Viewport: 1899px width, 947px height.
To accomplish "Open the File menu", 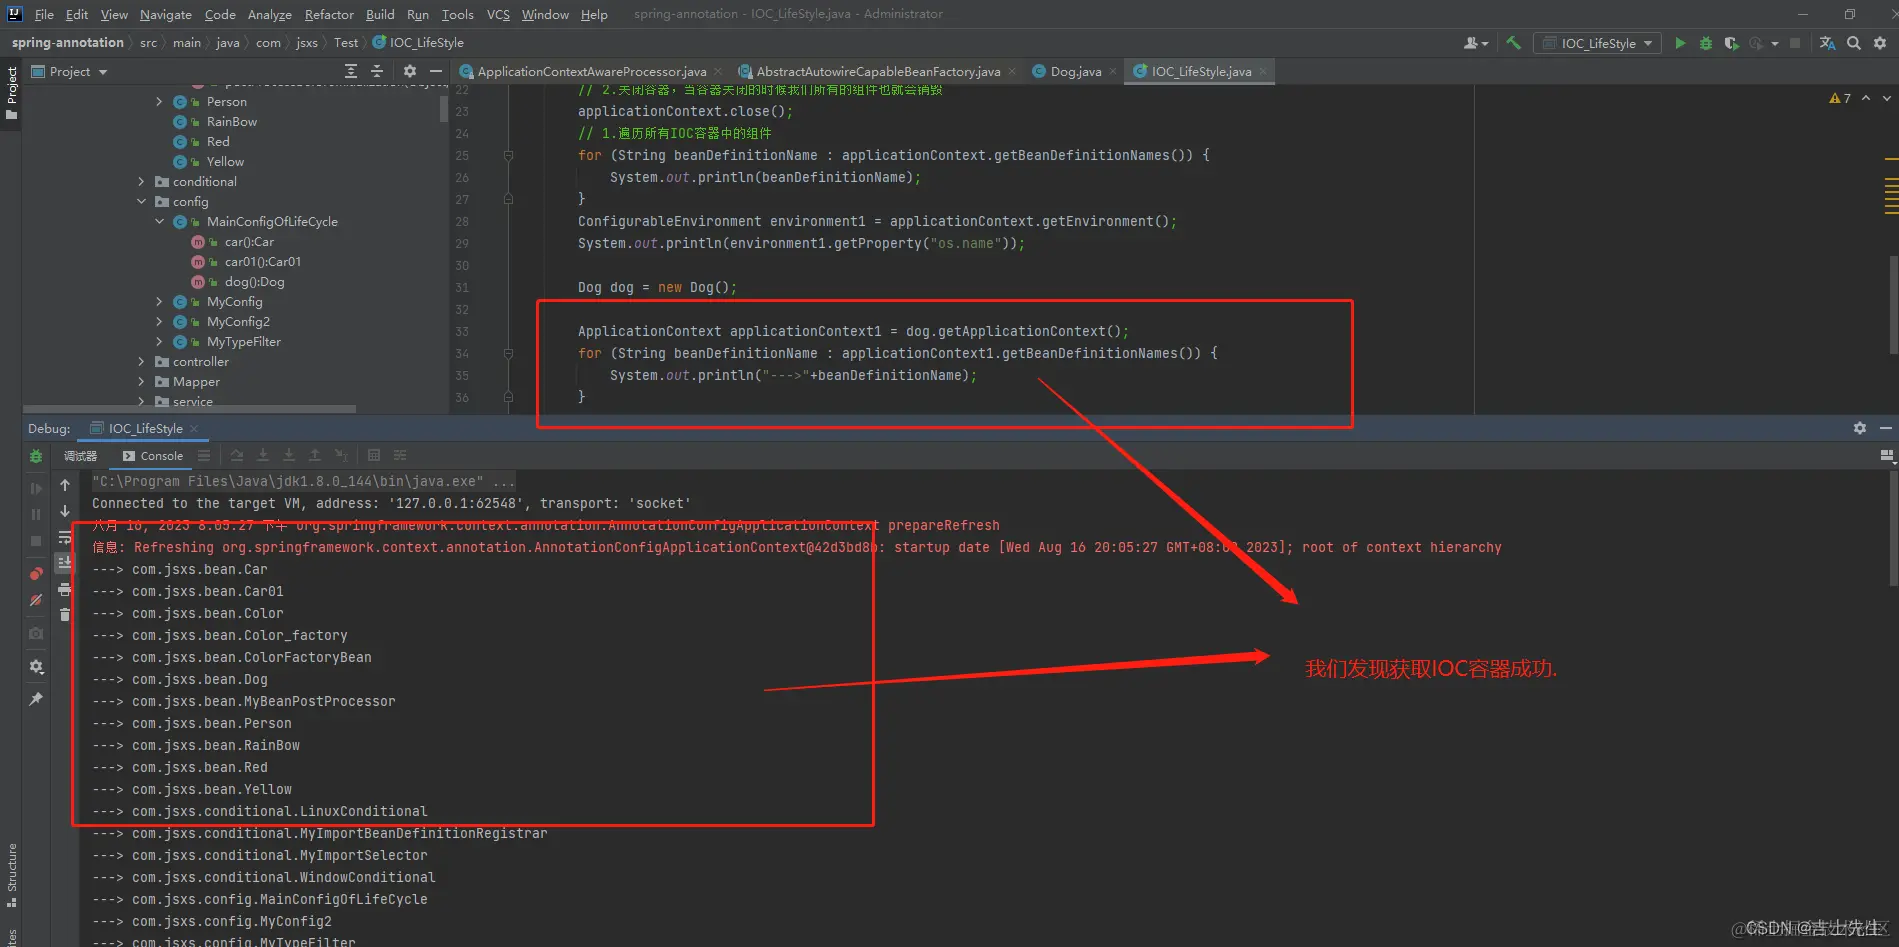I will [x=44, y=14].
